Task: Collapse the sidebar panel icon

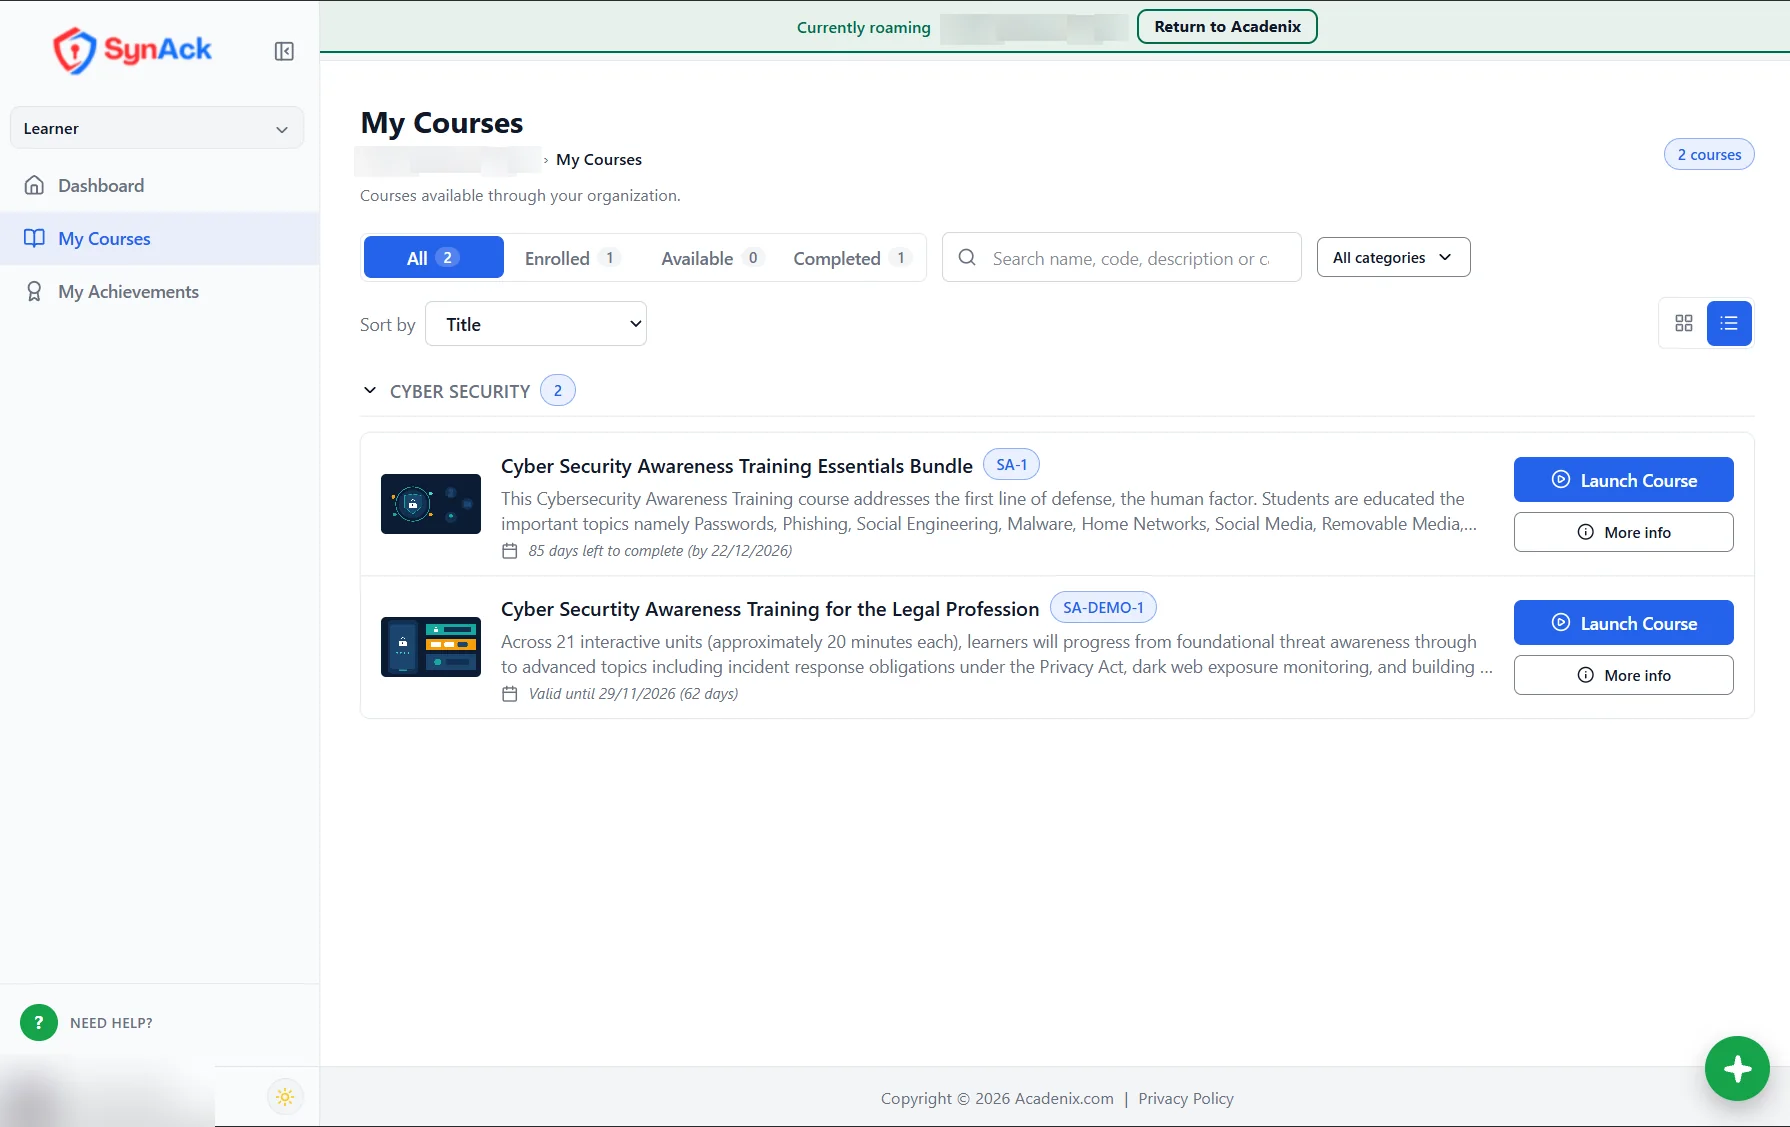Action: (284, 51)
